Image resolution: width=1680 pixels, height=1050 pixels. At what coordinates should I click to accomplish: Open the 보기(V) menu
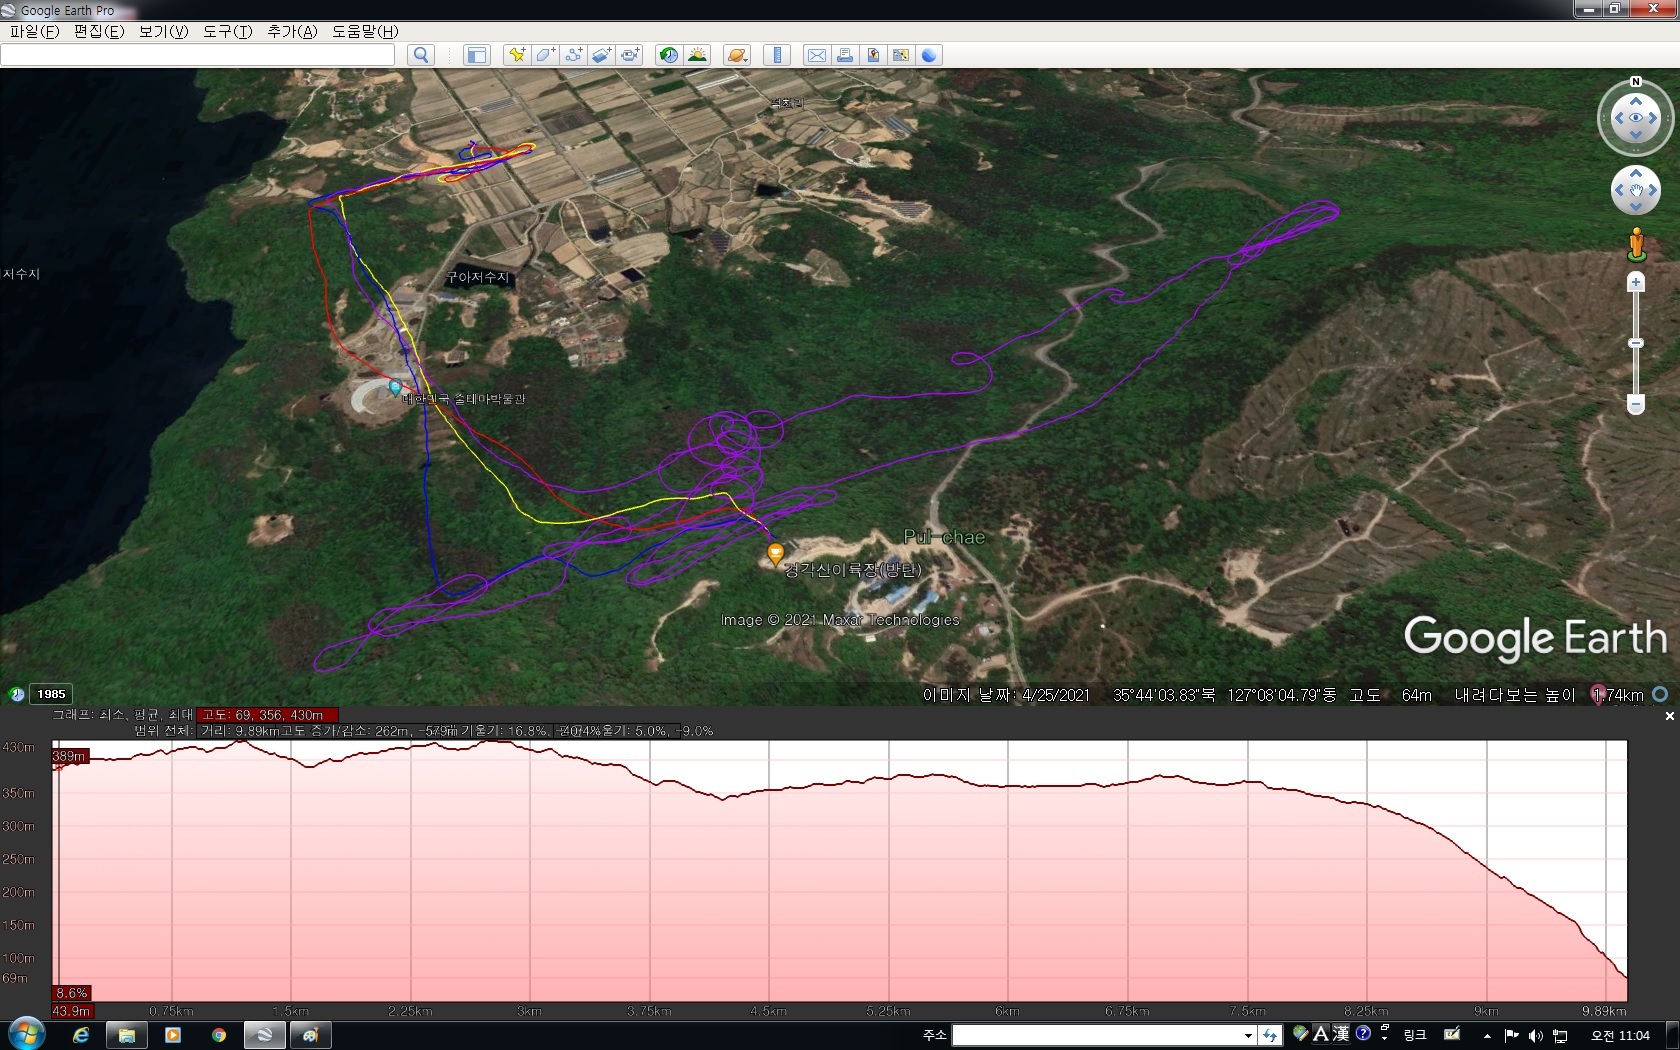point(163,31)
